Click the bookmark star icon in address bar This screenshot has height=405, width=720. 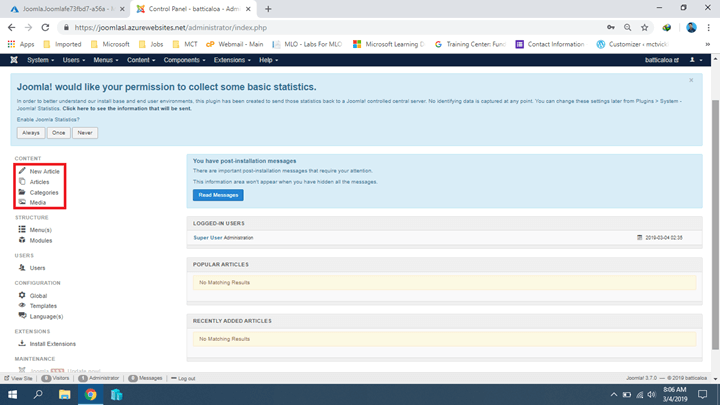[645, 28]
